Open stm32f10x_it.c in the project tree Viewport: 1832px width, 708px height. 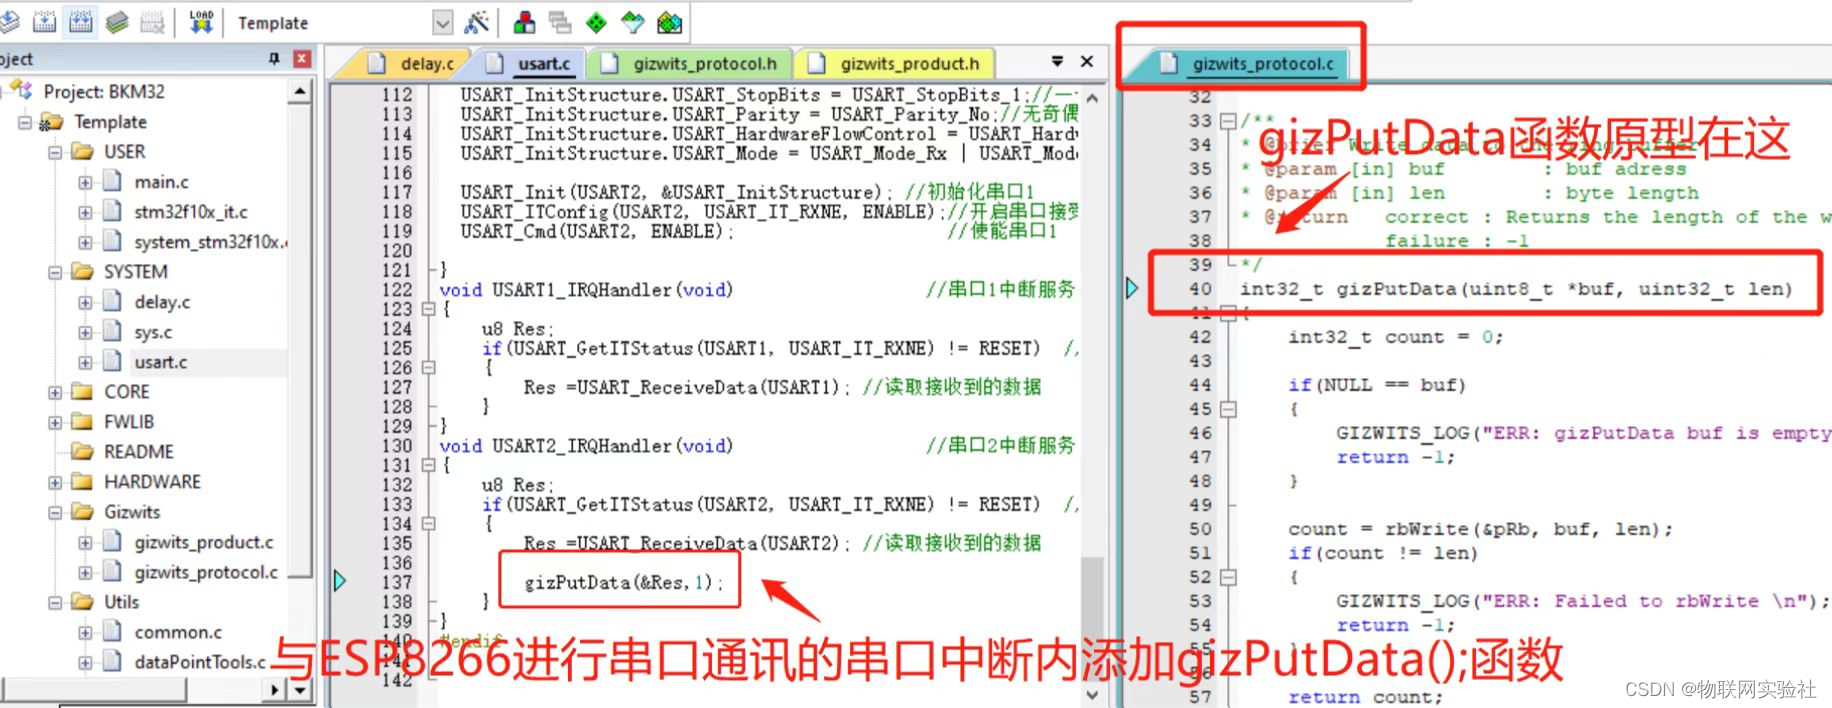coord(190,212)
